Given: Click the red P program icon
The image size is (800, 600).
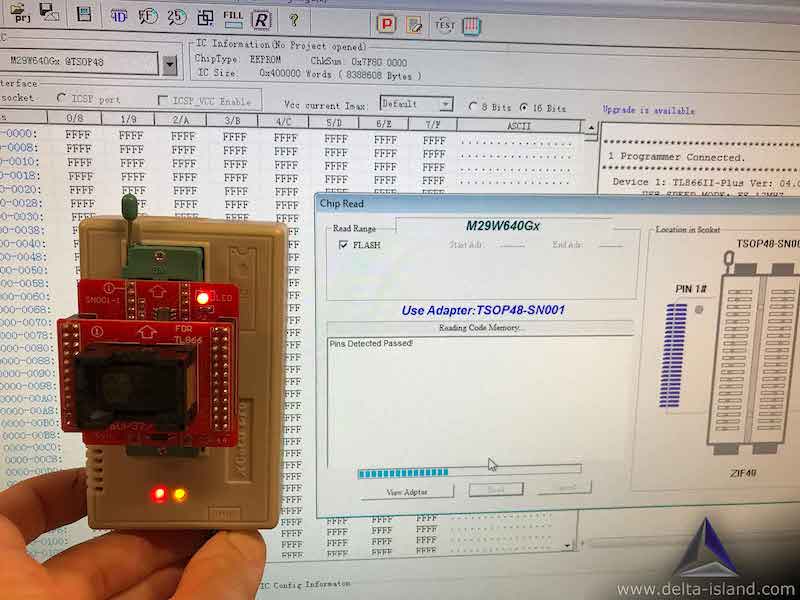Looking at the screenshot, I should pyautogui.click(x=387, y=22).
